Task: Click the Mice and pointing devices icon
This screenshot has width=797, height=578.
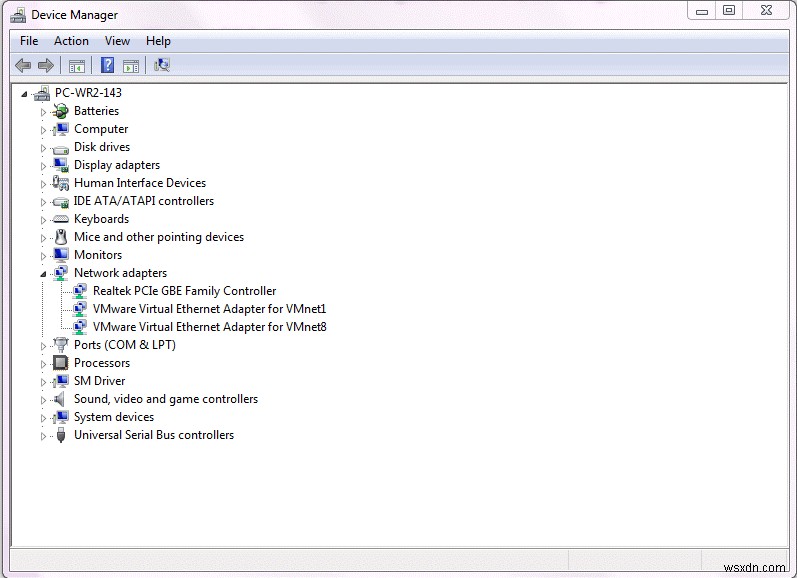Action: point(60,237)
